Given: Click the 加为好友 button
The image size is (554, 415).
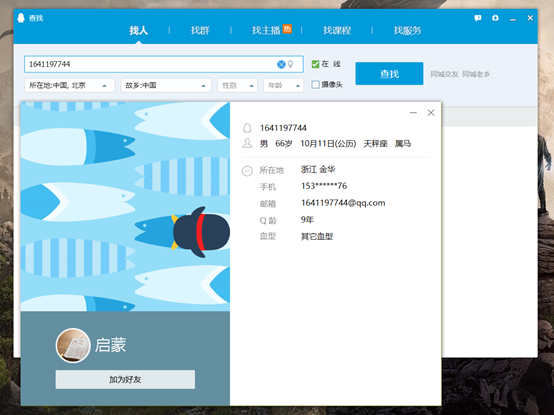Looking at the screenshot, I should 125,379.
